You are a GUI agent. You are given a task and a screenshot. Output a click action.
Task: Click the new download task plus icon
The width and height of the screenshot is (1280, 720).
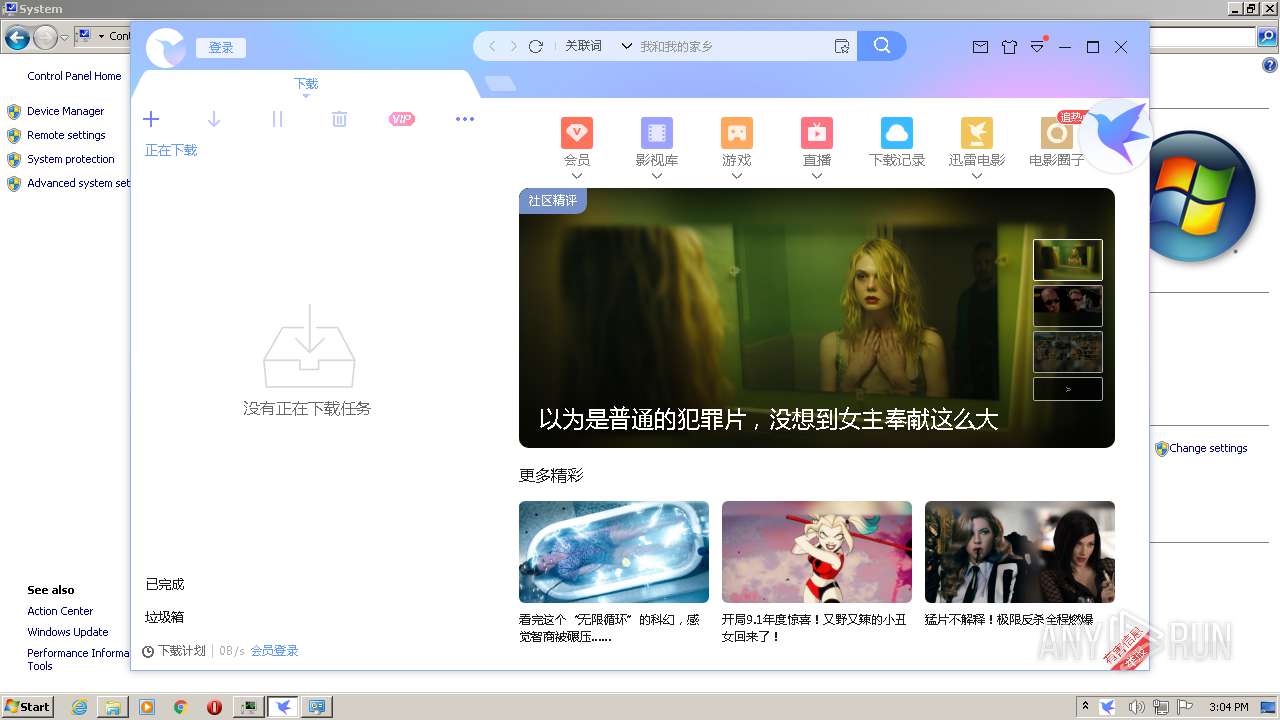(x=151, y=119)
